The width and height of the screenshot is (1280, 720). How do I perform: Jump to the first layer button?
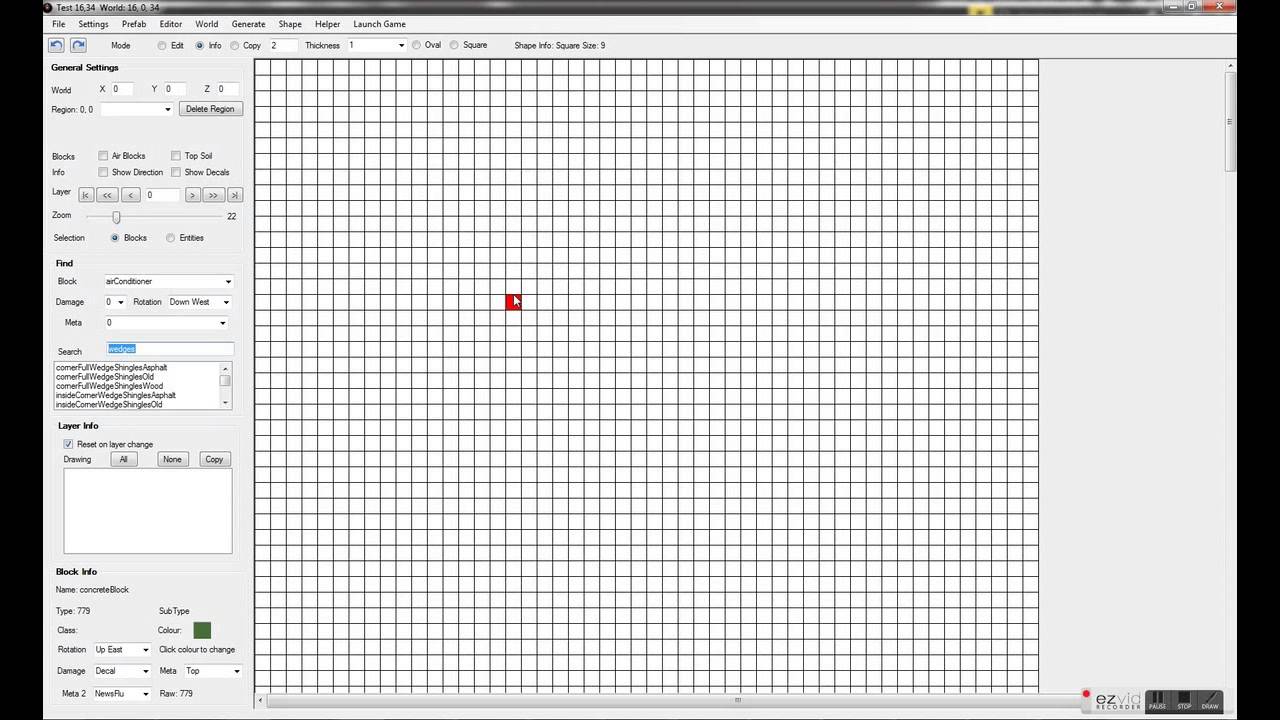pos(86,195)
